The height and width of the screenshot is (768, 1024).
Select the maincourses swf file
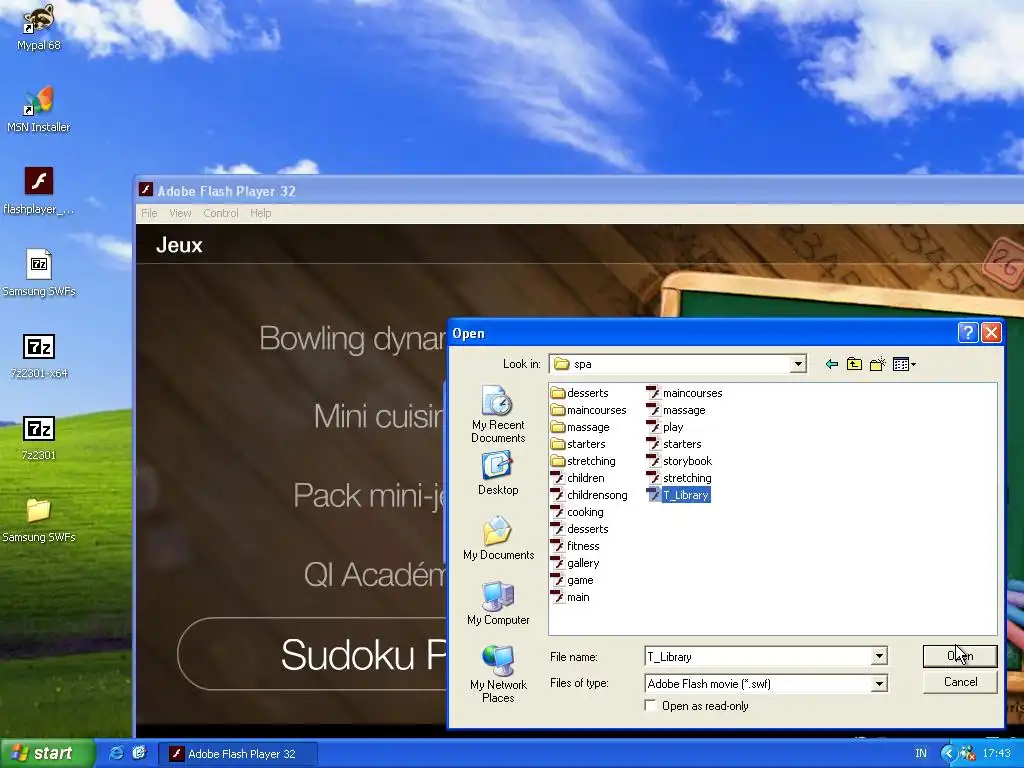coord(684,393)
